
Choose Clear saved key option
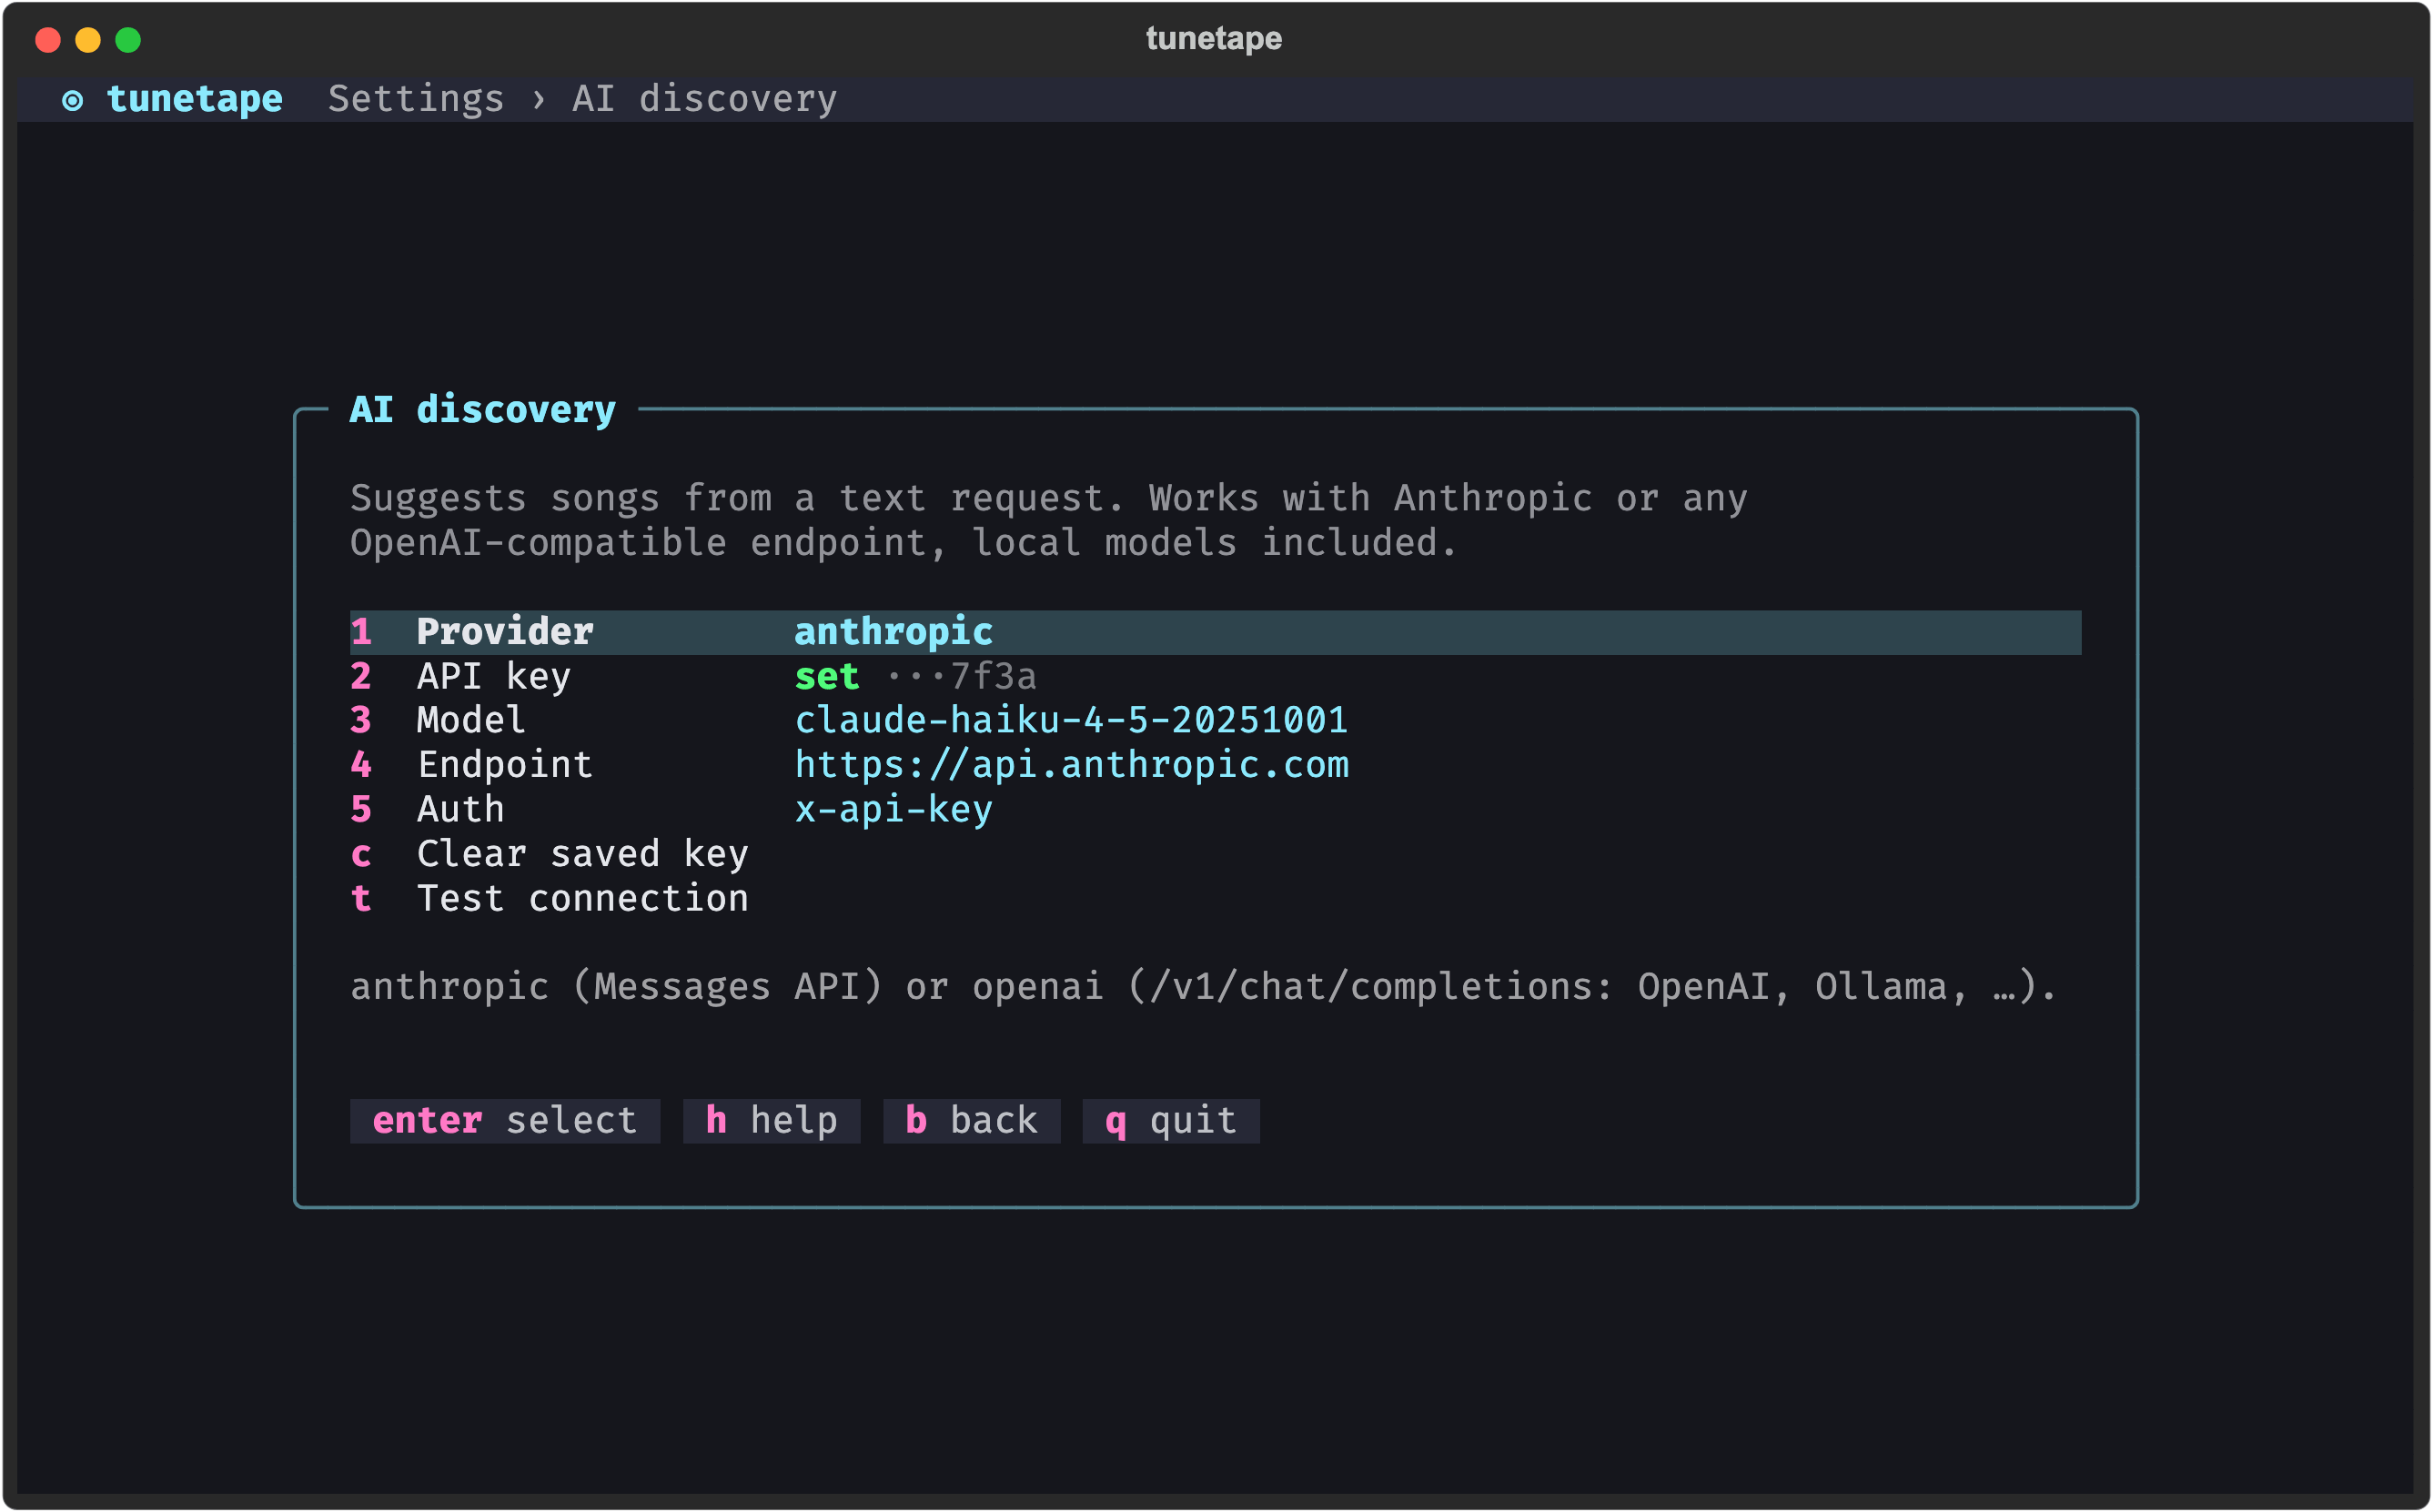pos(1215,854)
